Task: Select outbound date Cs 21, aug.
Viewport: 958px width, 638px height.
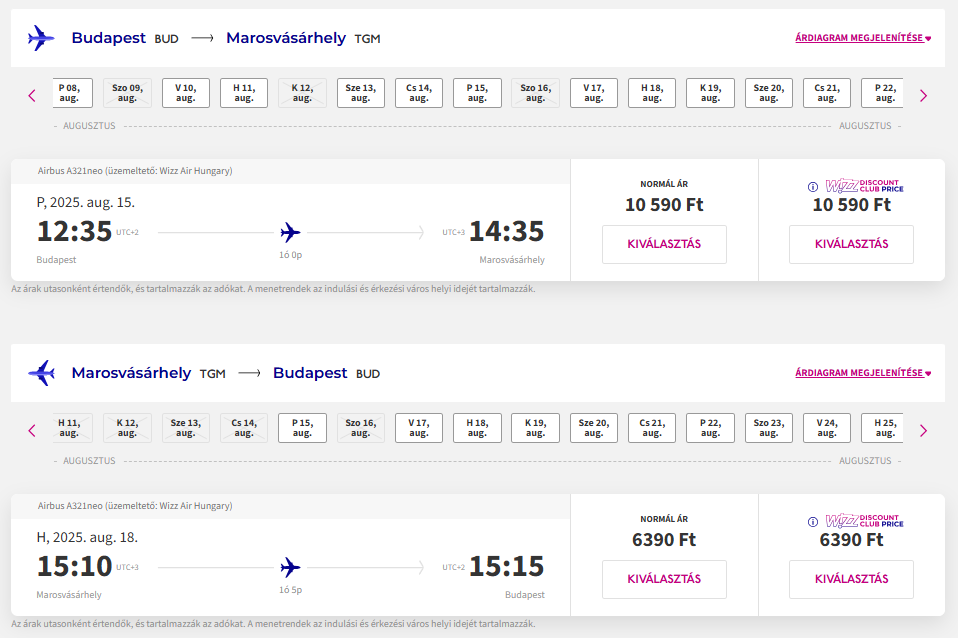Action: (x=827, y=93)
